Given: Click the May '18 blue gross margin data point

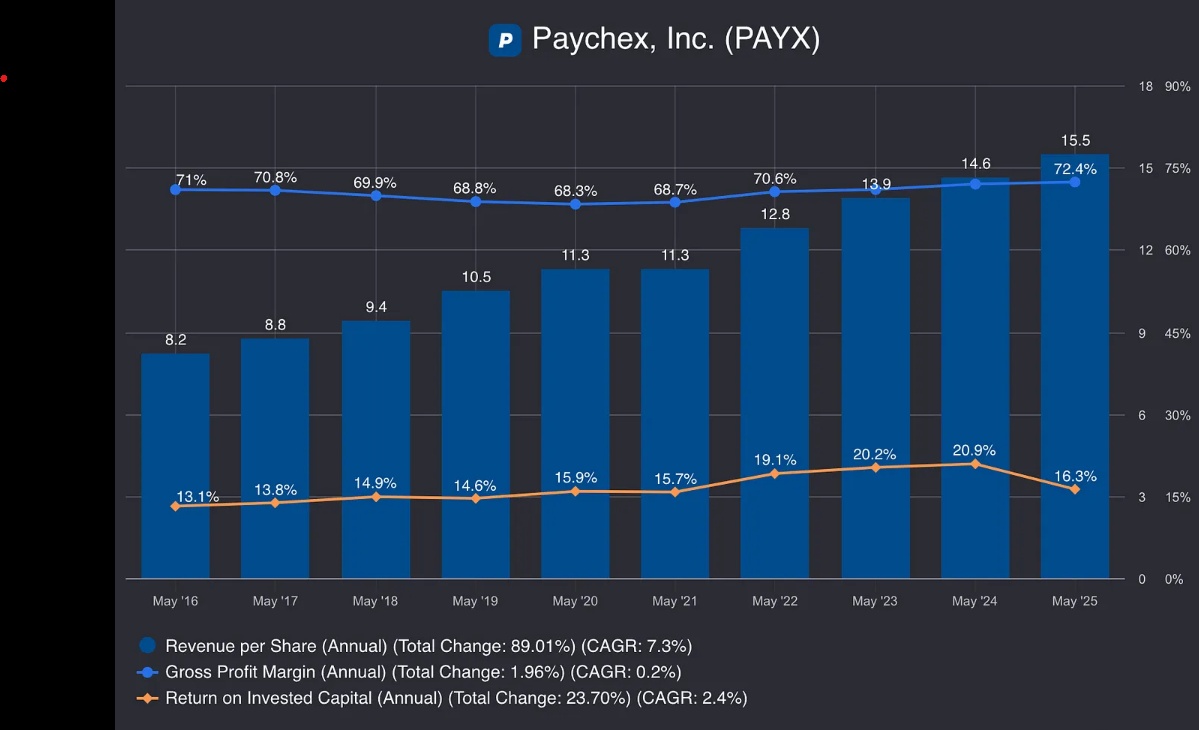Looking at the screenshot, I should [x=375, y=196].
